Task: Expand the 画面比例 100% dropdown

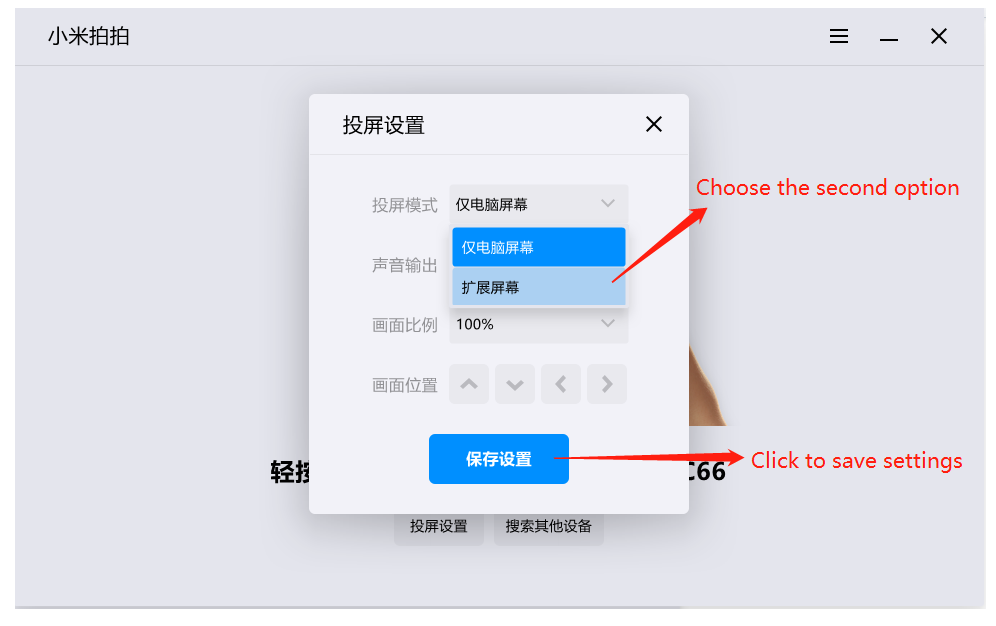Action: 539,324
